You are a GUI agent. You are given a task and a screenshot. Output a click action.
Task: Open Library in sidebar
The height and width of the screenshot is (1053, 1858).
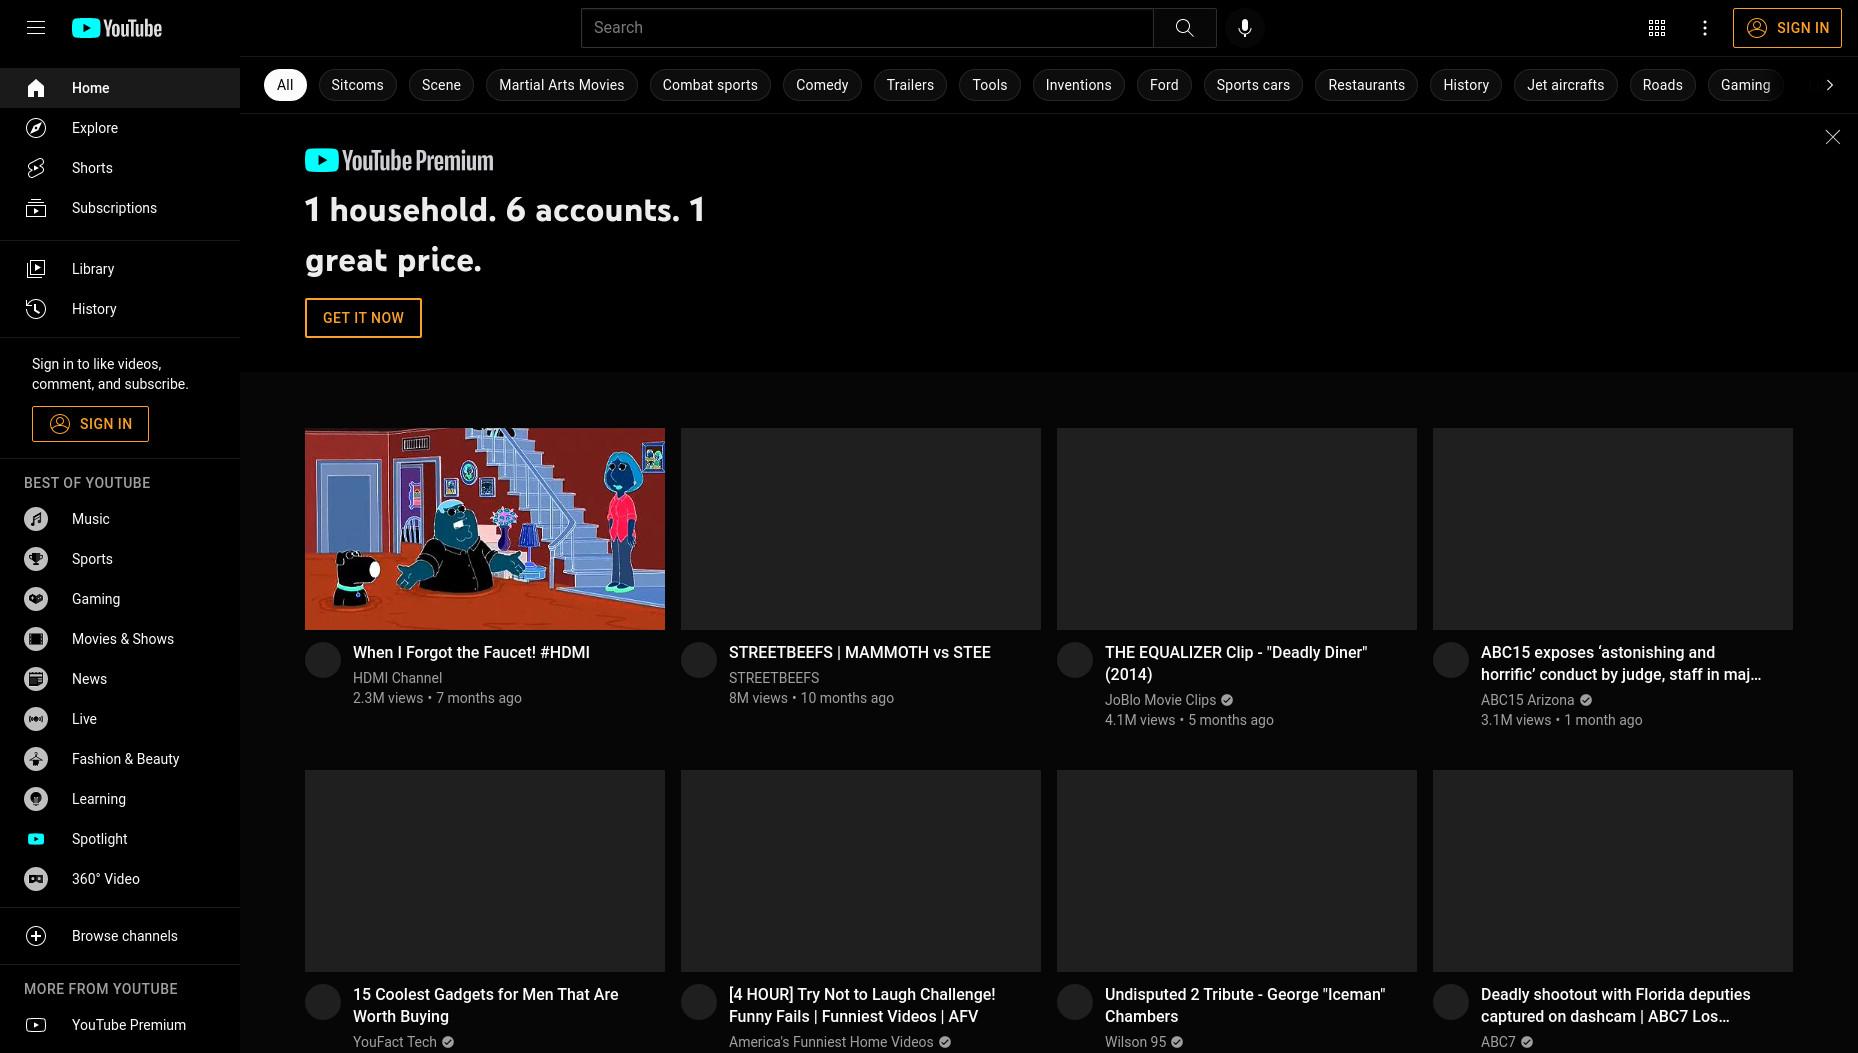(120, 269)
